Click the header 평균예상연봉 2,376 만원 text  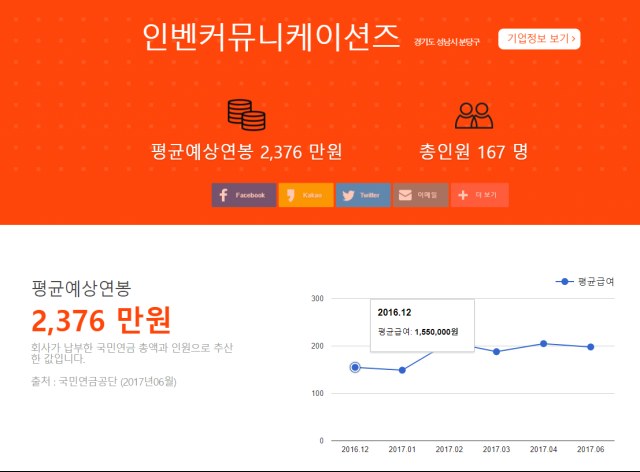[x=246, y=152]
